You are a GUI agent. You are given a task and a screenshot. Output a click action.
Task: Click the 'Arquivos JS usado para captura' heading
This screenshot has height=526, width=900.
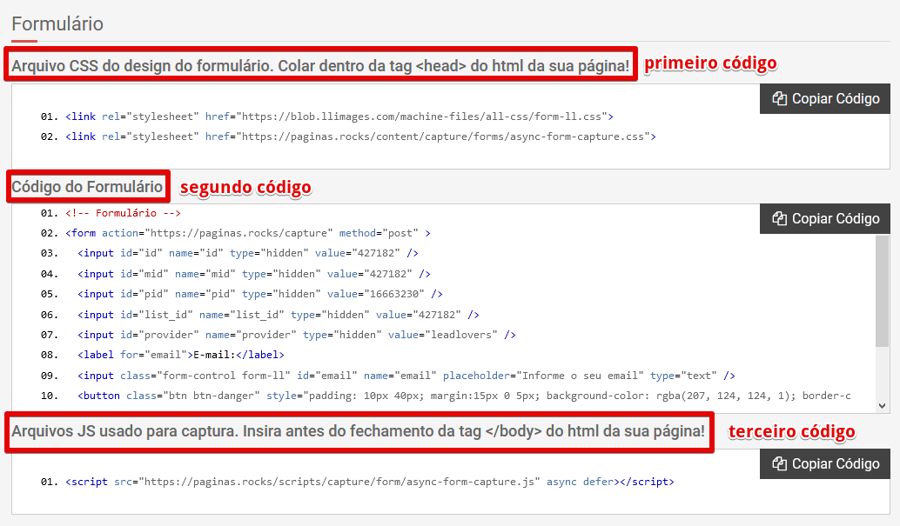click(x=357, y=433)
